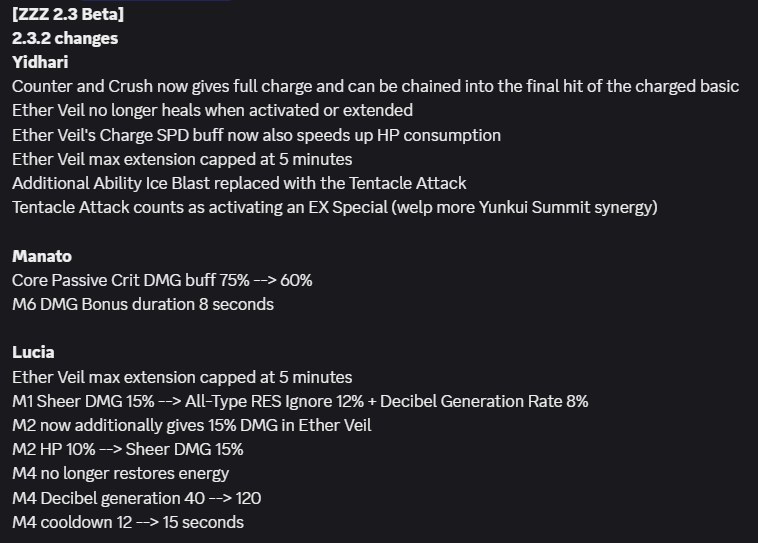Image resolution: width=758 pixels, height=543 pixels.
Task: Click the M4 Decibel generation line
Action: (x=137, y=498)
